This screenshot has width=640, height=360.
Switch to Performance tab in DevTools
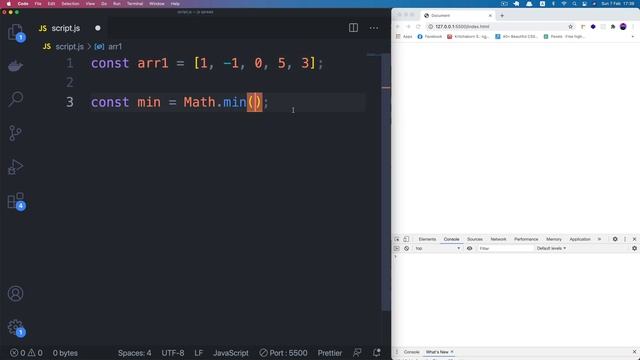526,239
